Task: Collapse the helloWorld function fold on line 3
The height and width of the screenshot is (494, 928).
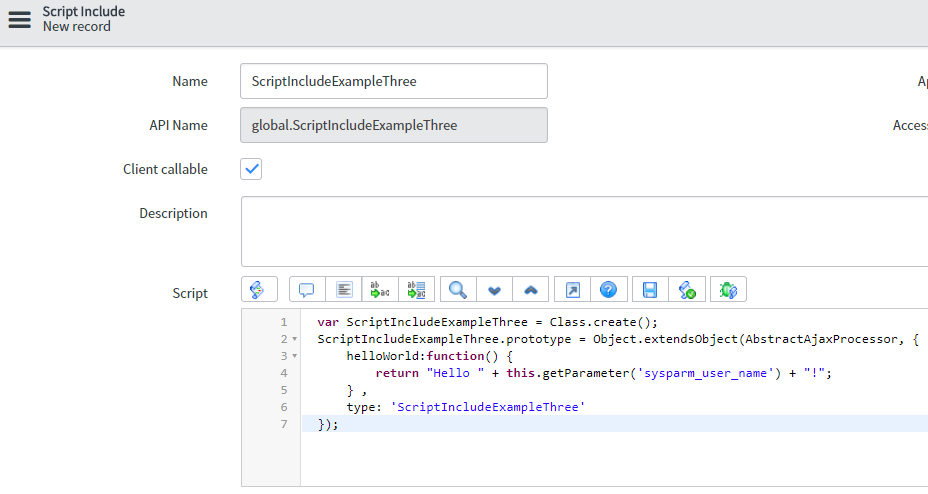Action: click(x=293, y=357)
